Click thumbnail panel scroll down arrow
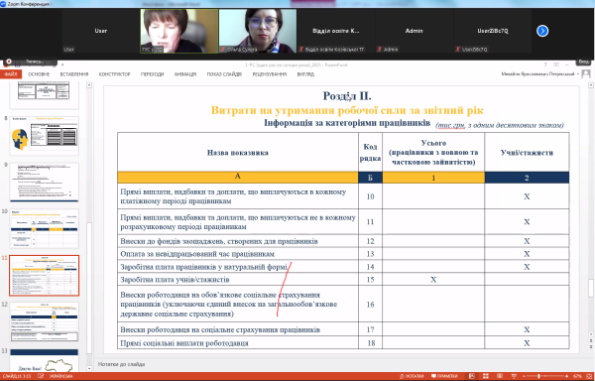595x381 pixels. pos(89,368)
